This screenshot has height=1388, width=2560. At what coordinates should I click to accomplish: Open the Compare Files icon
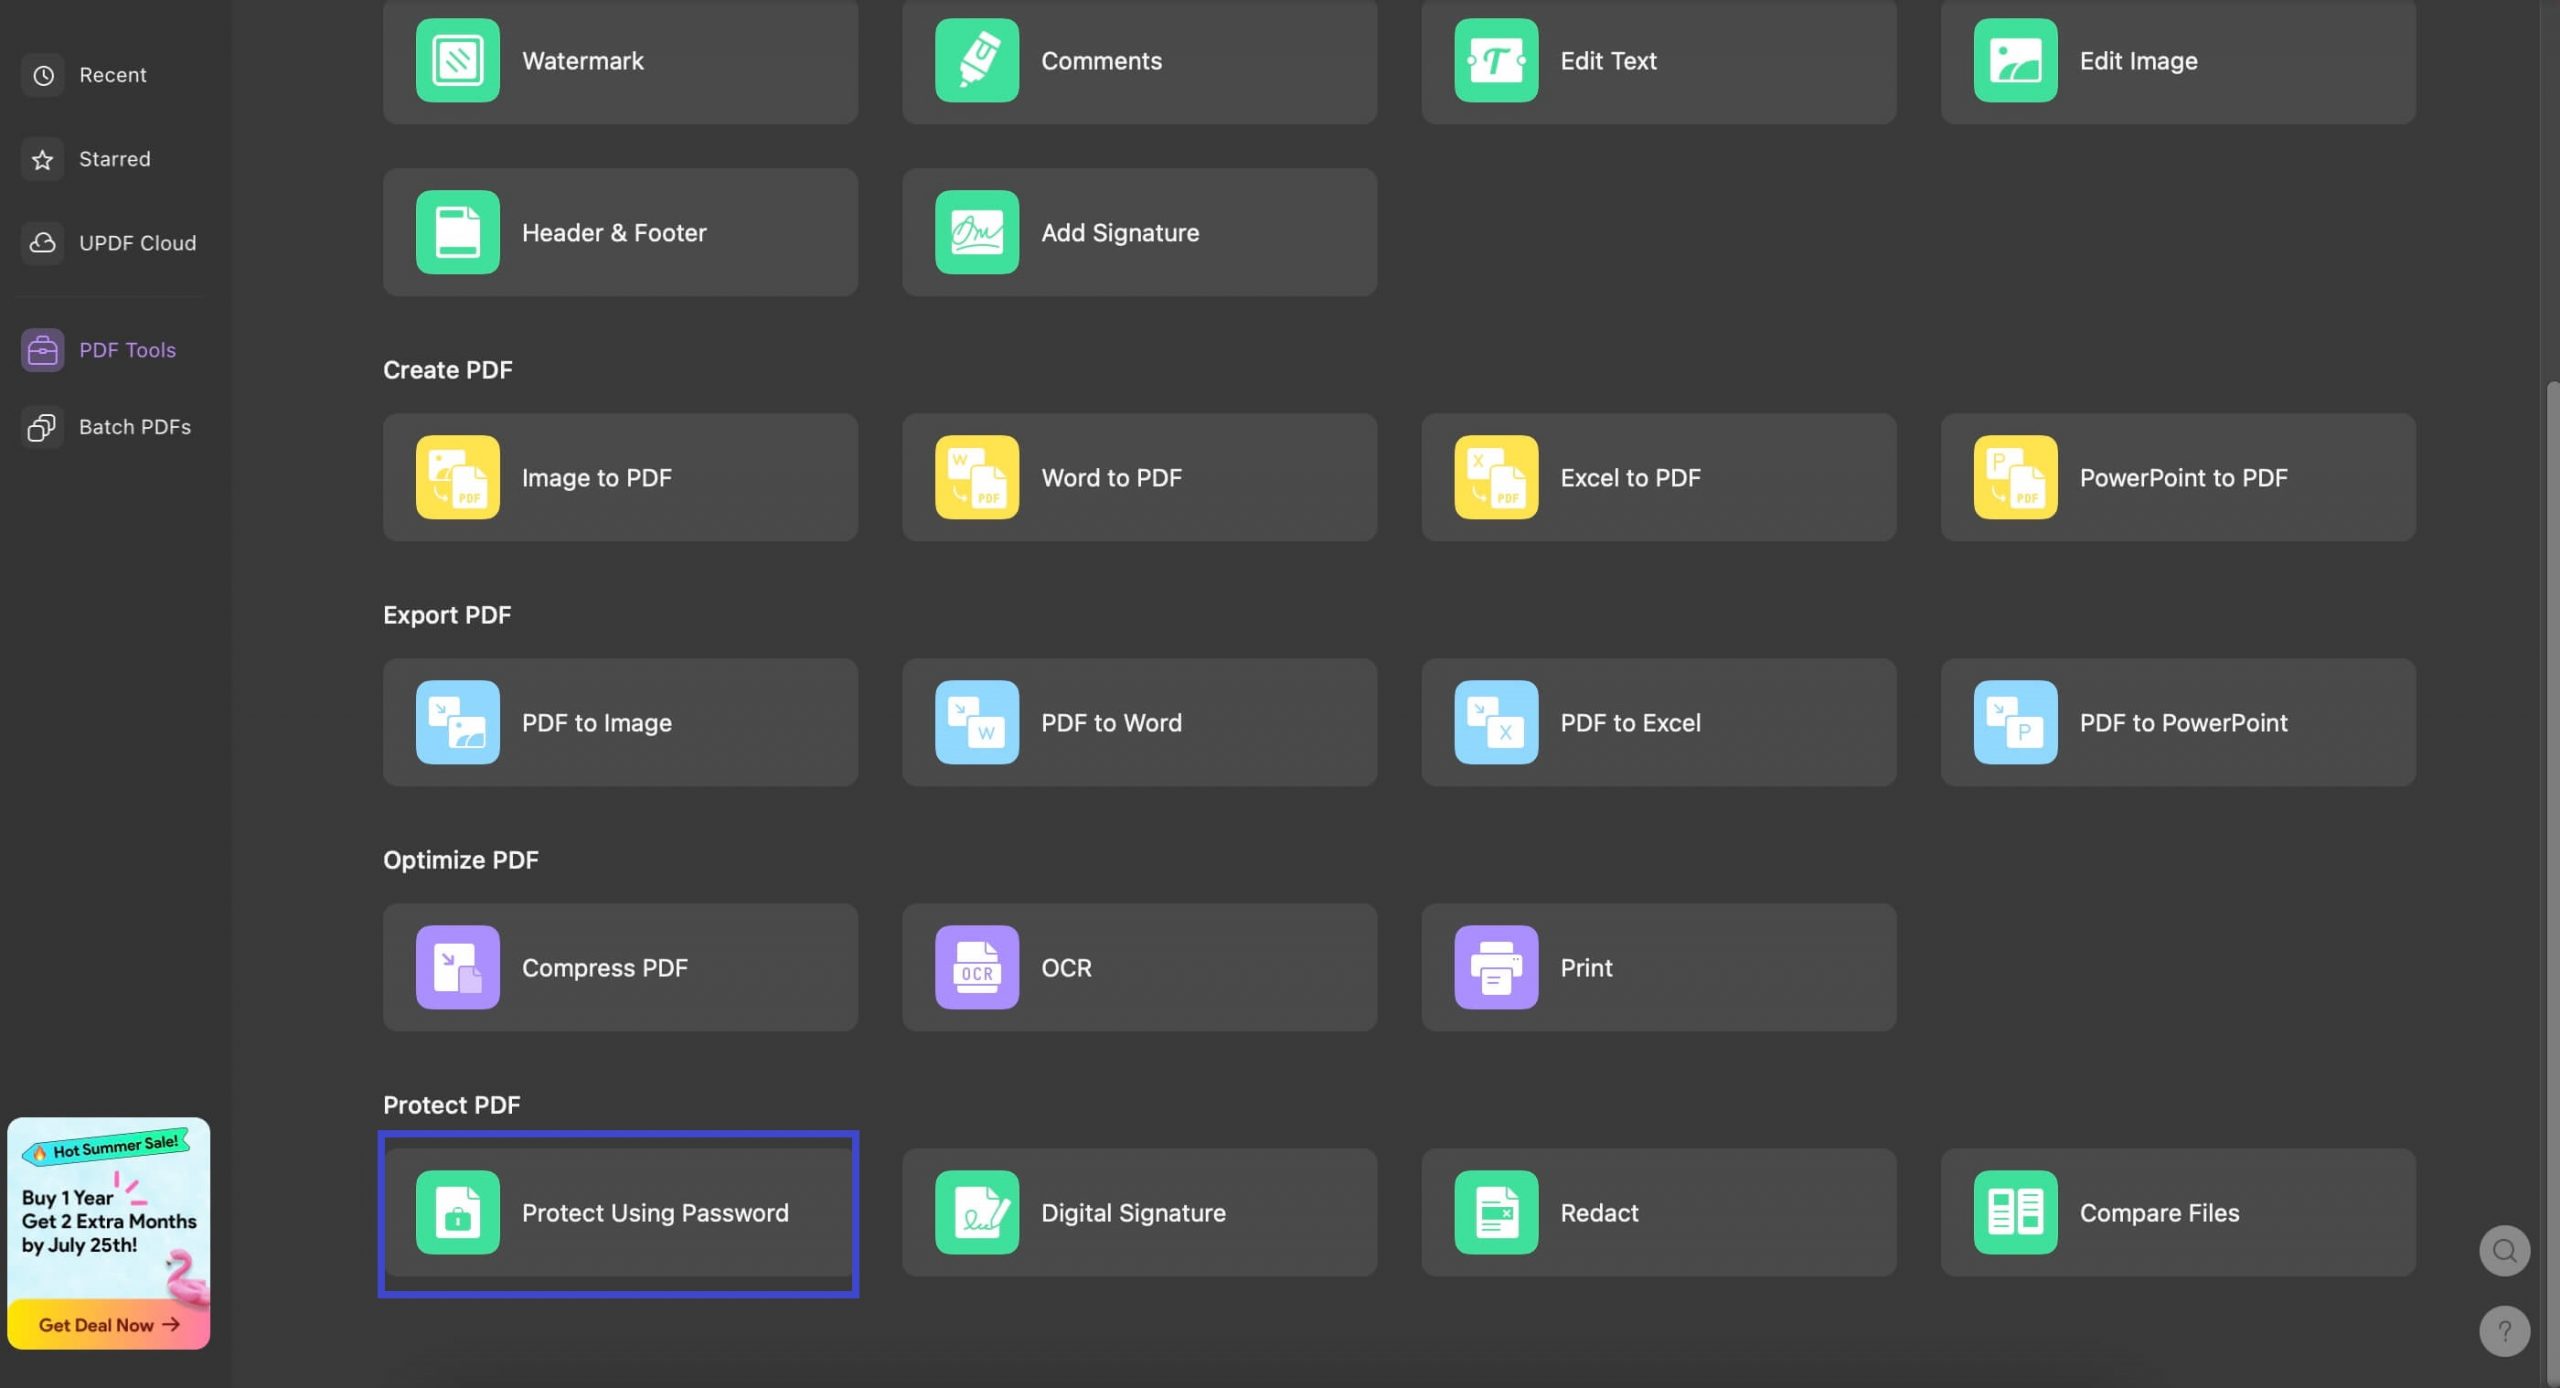click(x=2014, y=1212)
